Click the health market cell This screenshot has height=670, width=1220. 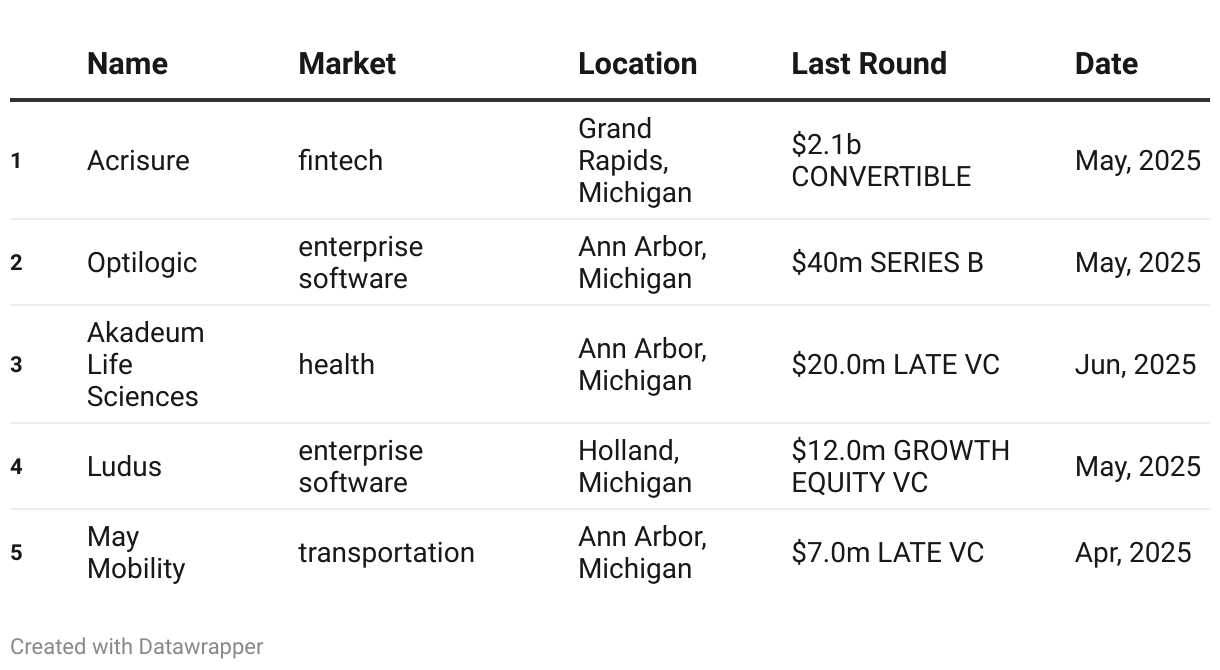[x=336, y=365]
